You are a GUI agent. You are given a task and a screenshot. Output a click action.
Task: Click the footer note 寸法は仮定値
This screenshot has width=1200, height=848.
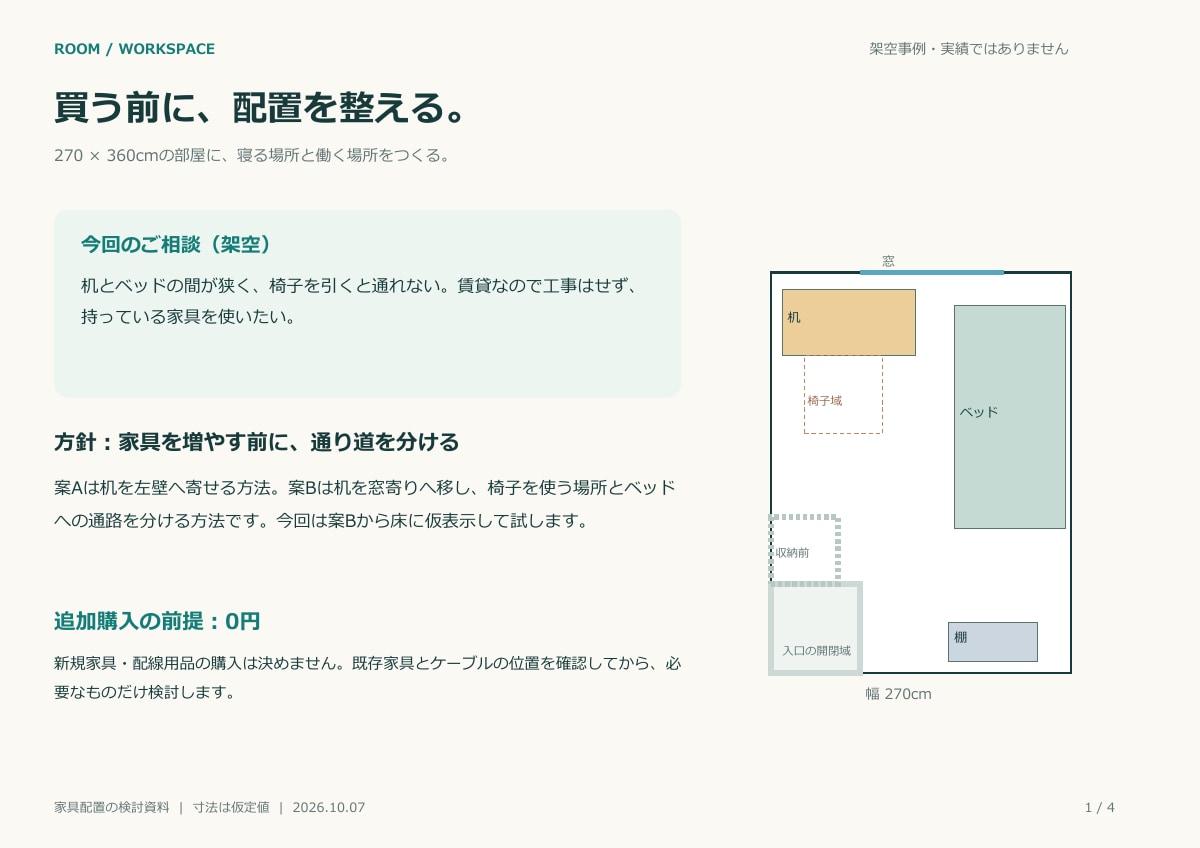231,807
